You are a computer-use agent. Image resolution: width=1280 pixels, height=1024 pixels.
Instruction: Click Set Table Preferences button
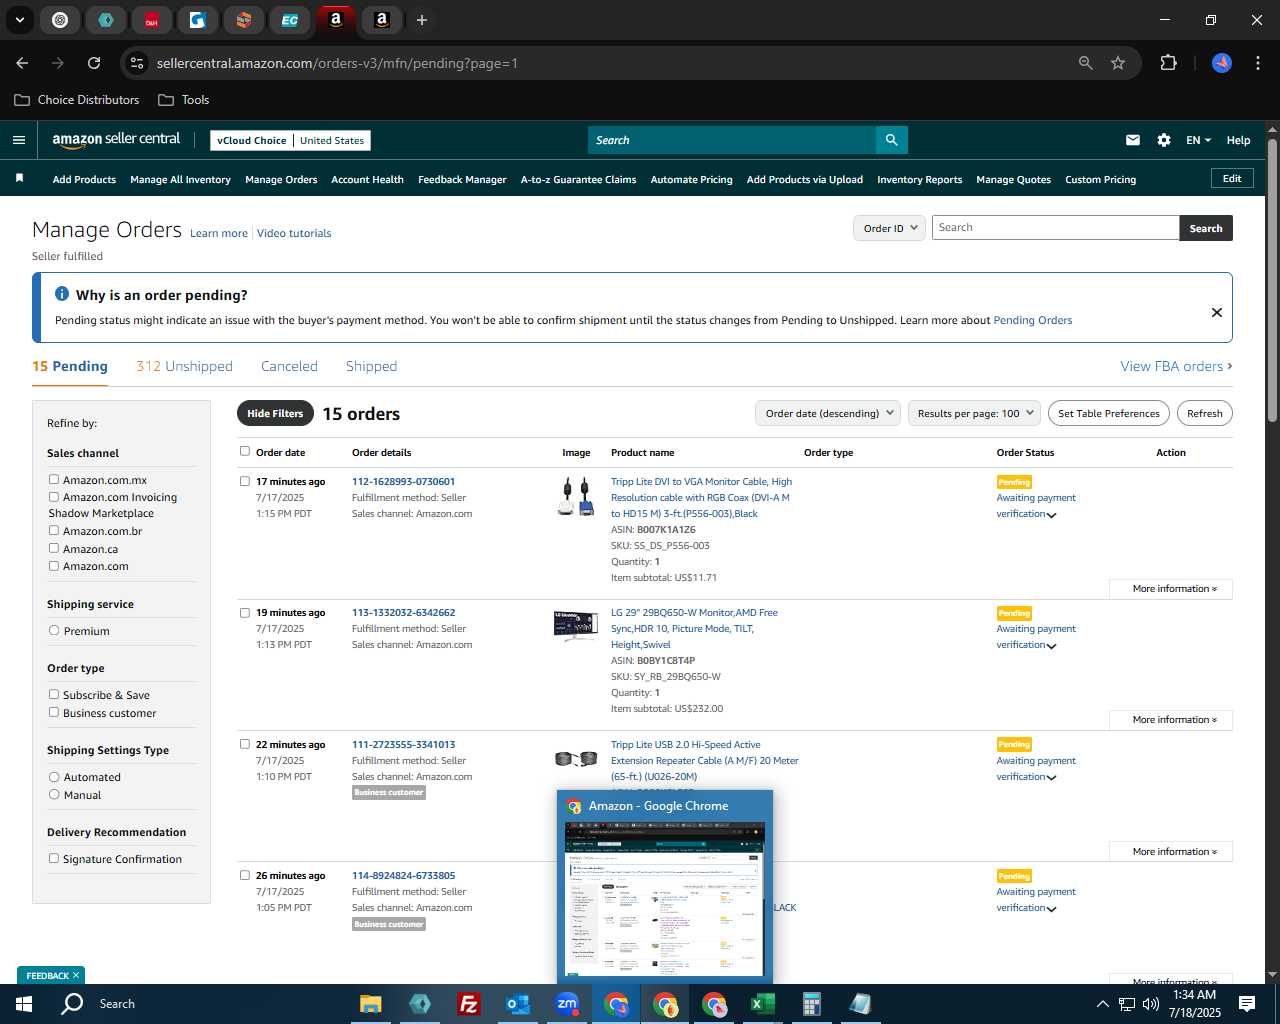click(1109, 413)
